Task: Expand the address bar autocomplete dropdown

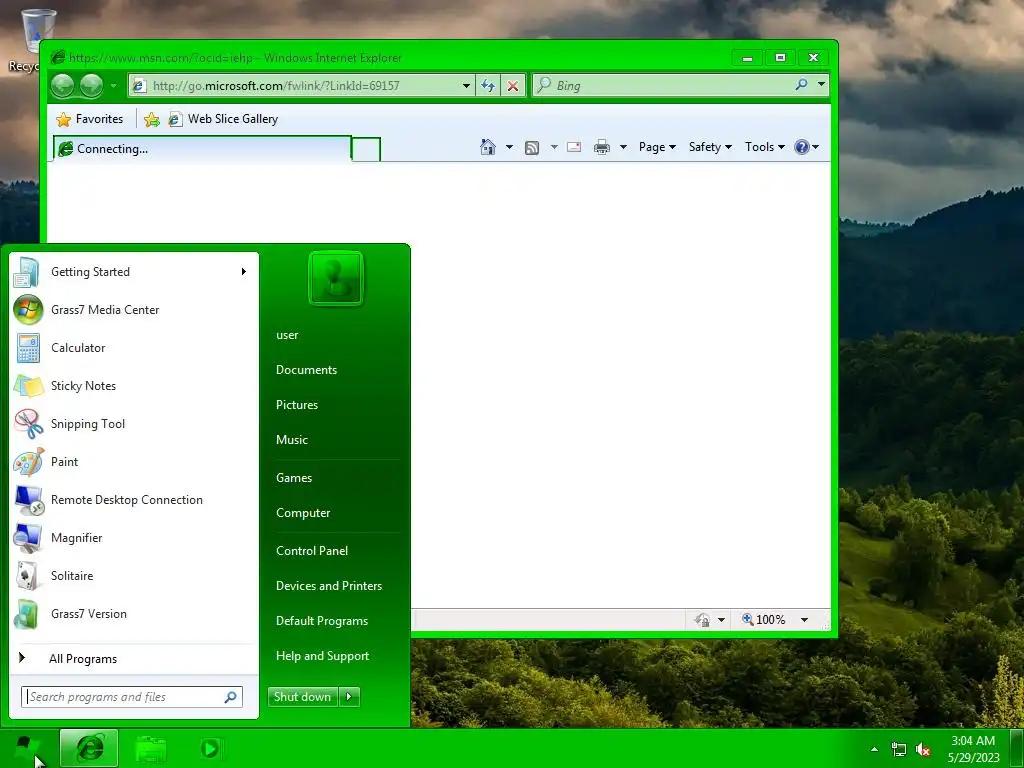Action: point(466,86)
